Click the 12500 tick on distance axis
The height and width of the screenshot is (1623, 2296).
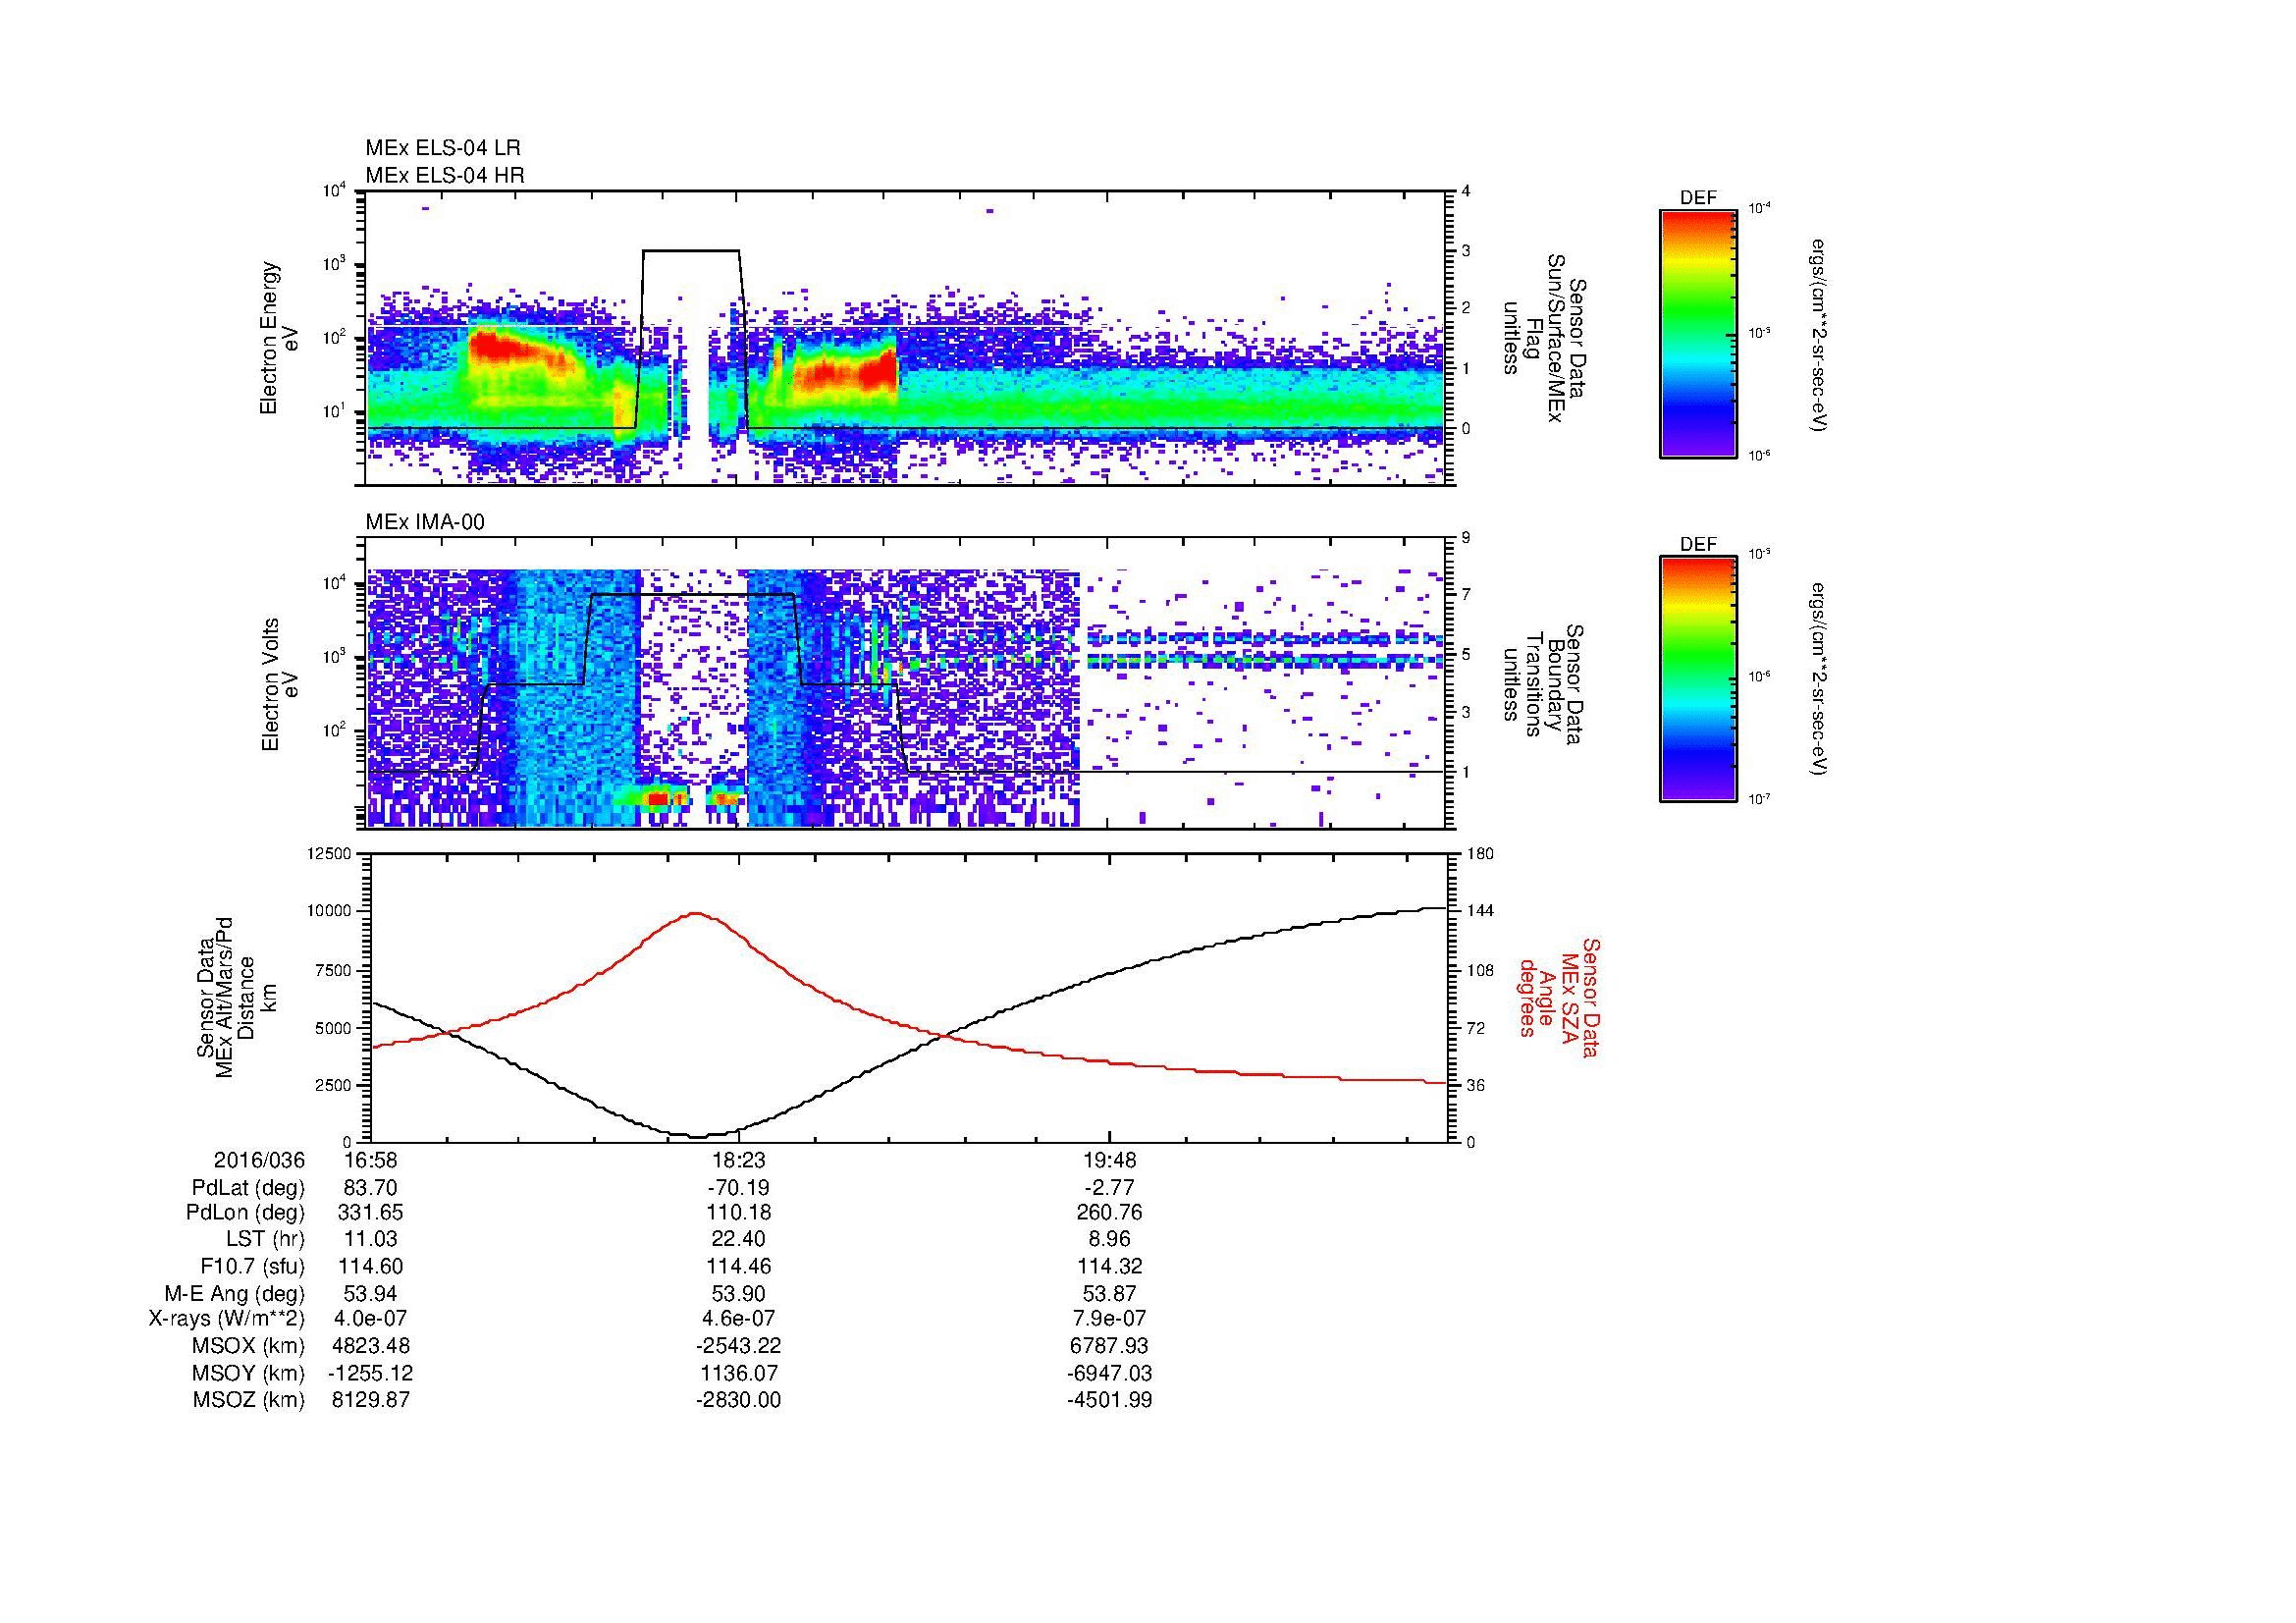point(330,853)
